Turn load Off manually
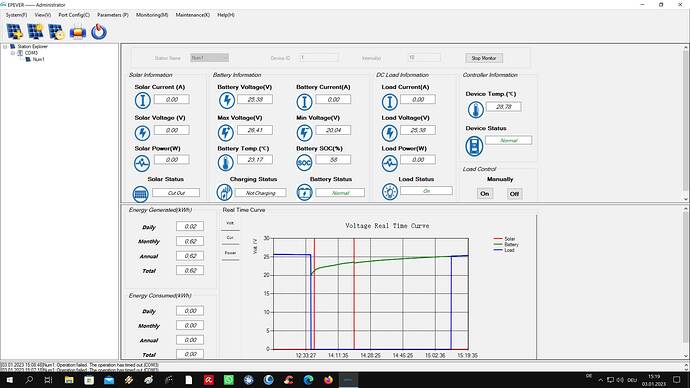 (514, 194)
